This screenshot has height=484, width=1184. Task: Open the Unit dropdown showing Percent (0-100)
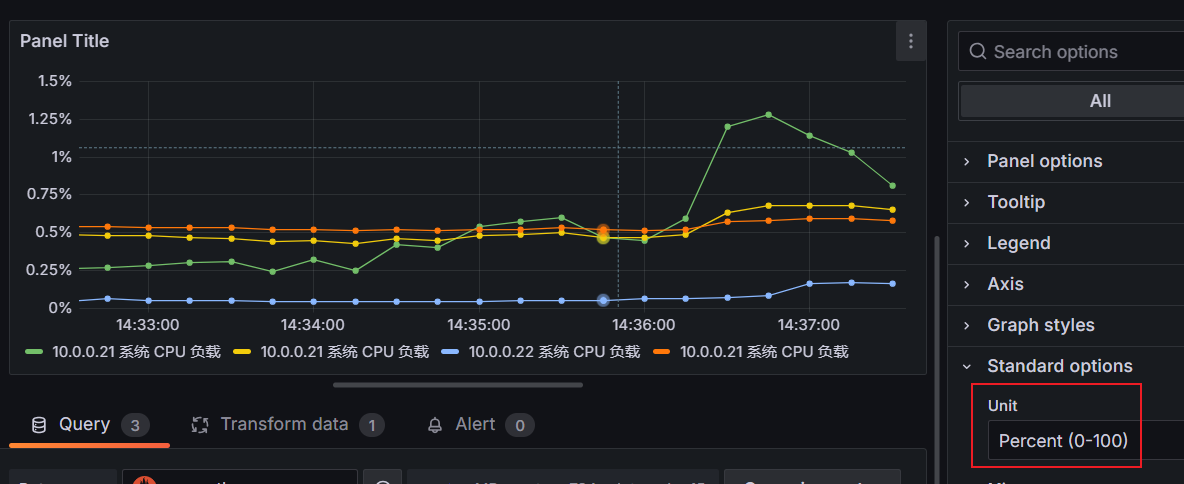(1080, 441)
